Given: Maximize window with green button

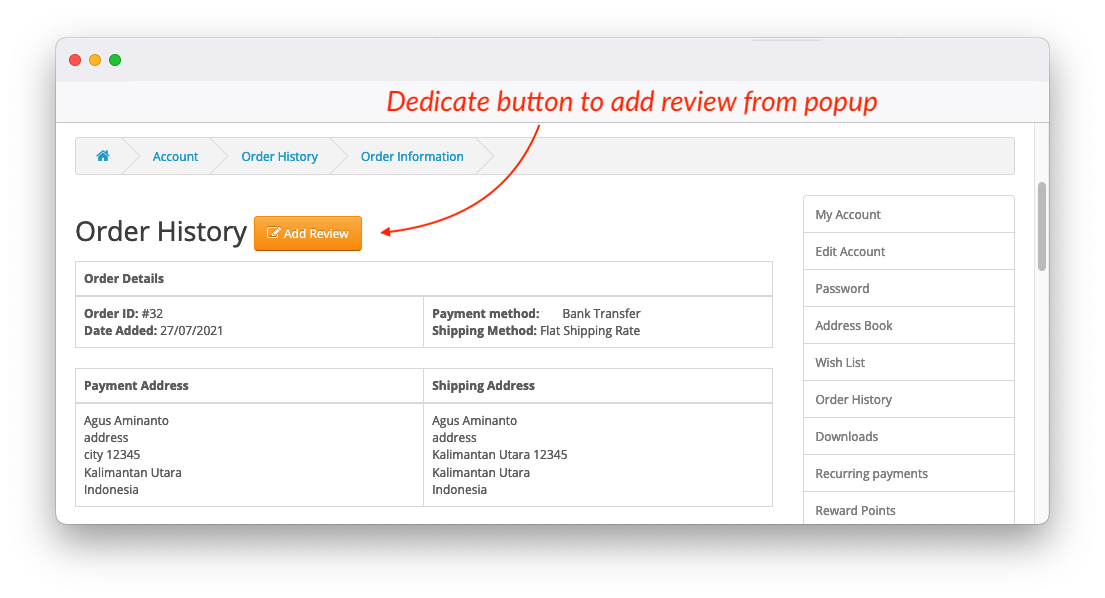Looking at the screenshot, I should point(115,60).
